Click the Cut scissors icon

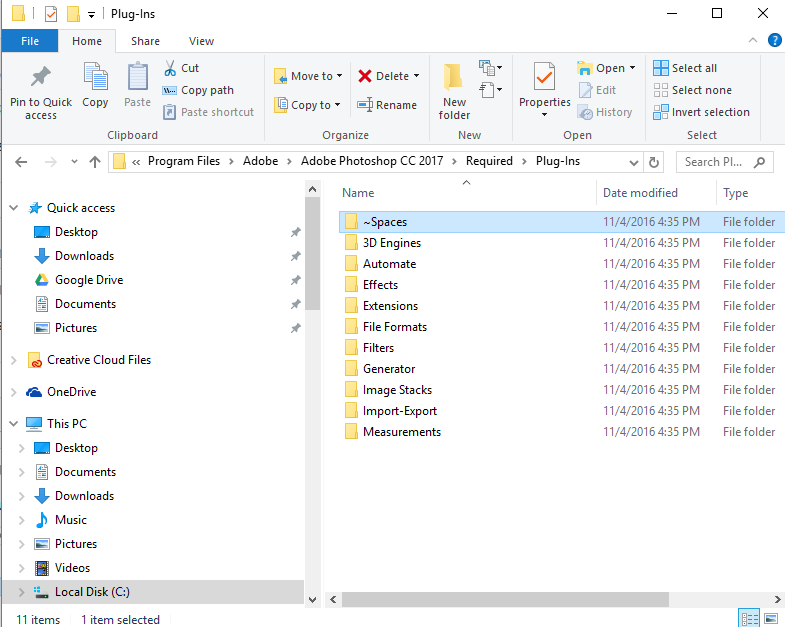tap(170, 68)
